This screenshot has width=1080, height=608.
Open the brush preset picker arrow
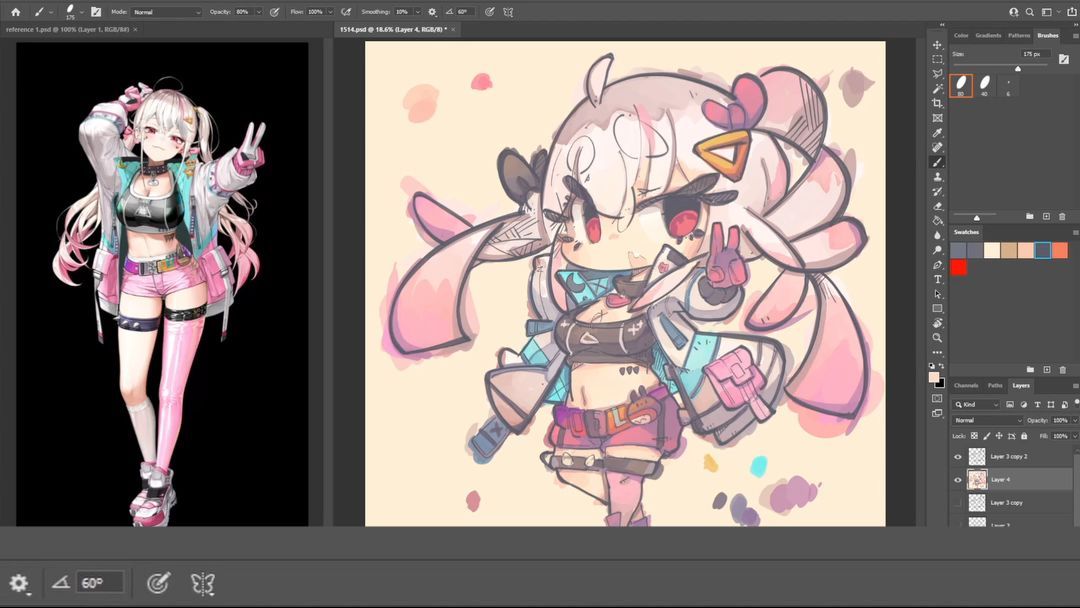(x=81, y=12)
